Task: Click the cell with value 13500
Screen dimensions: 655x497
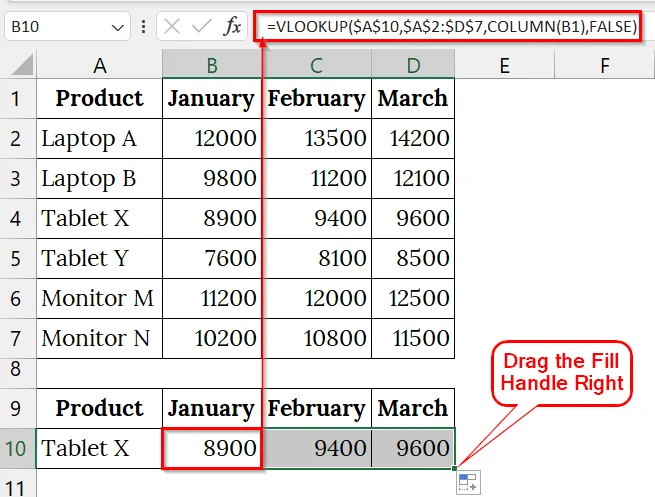Action: pyautogui.click(x=317, y=138)
